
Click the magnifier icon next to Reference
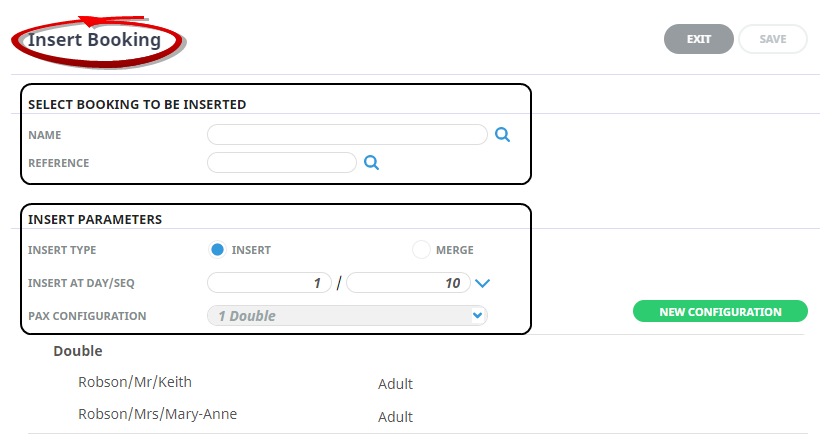point(371,162)
